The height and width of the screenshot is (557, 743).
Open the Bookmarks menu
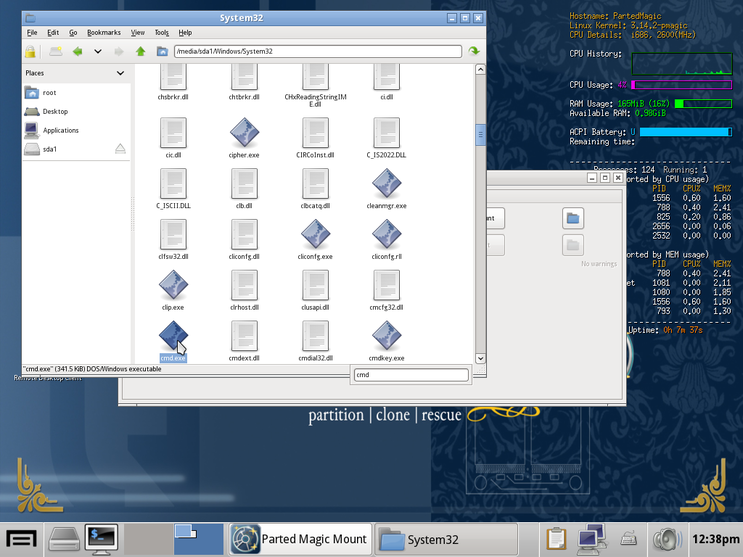pos(104,33)
